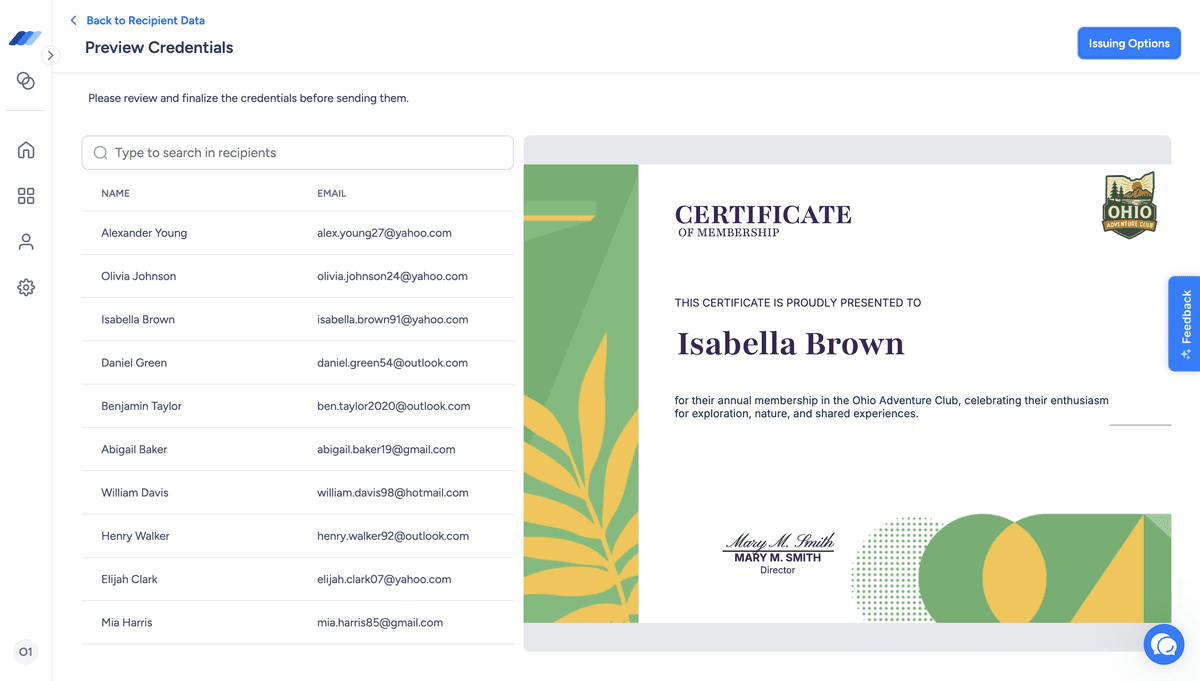The width and height of the screenshot is (1200, 681).
Task: Click the O1 account avatar
Action: click(x=26, y=652)
